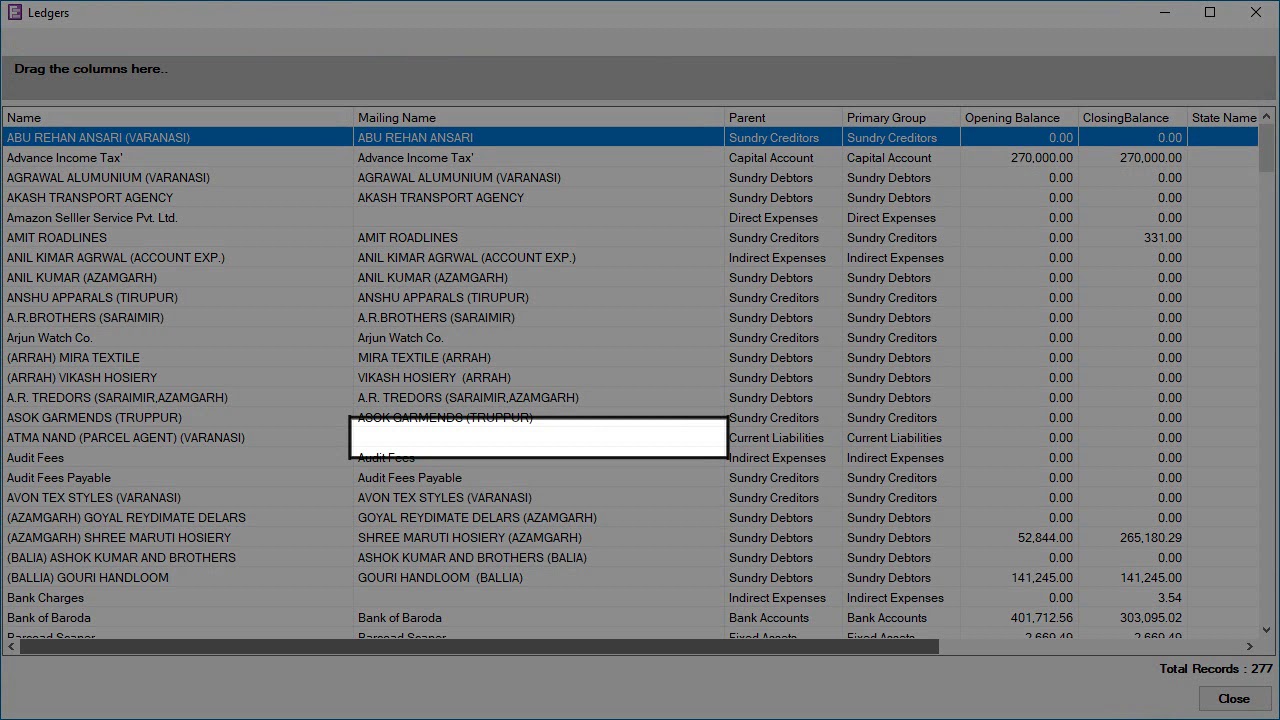This screenshot has width=1280, height=720.
Task: Click the Total Records : 277 label
Action: 1215,668
